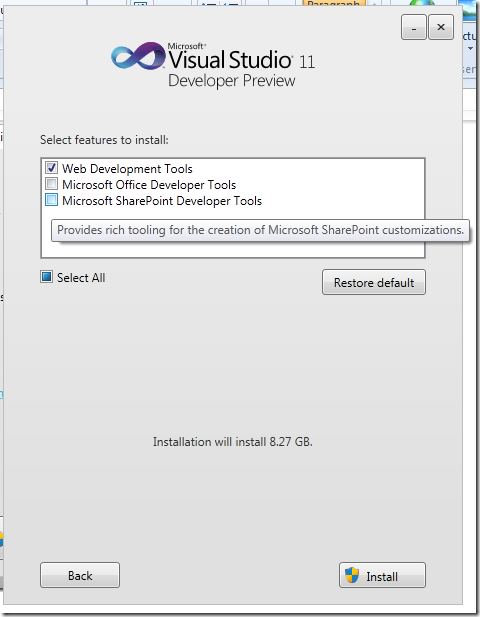Click the Visual Studio infinity logo

pyautogui.click(x=138, y=56)
